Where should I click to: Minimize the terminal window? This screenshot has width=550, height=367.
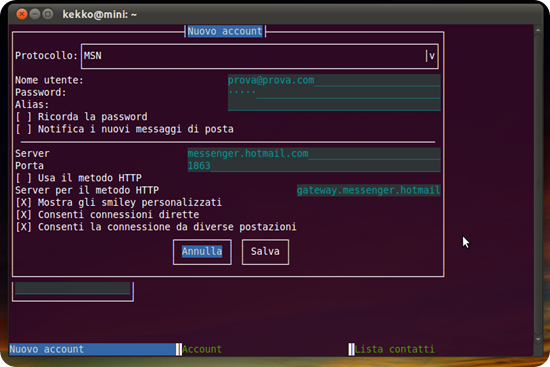(35, 14)
